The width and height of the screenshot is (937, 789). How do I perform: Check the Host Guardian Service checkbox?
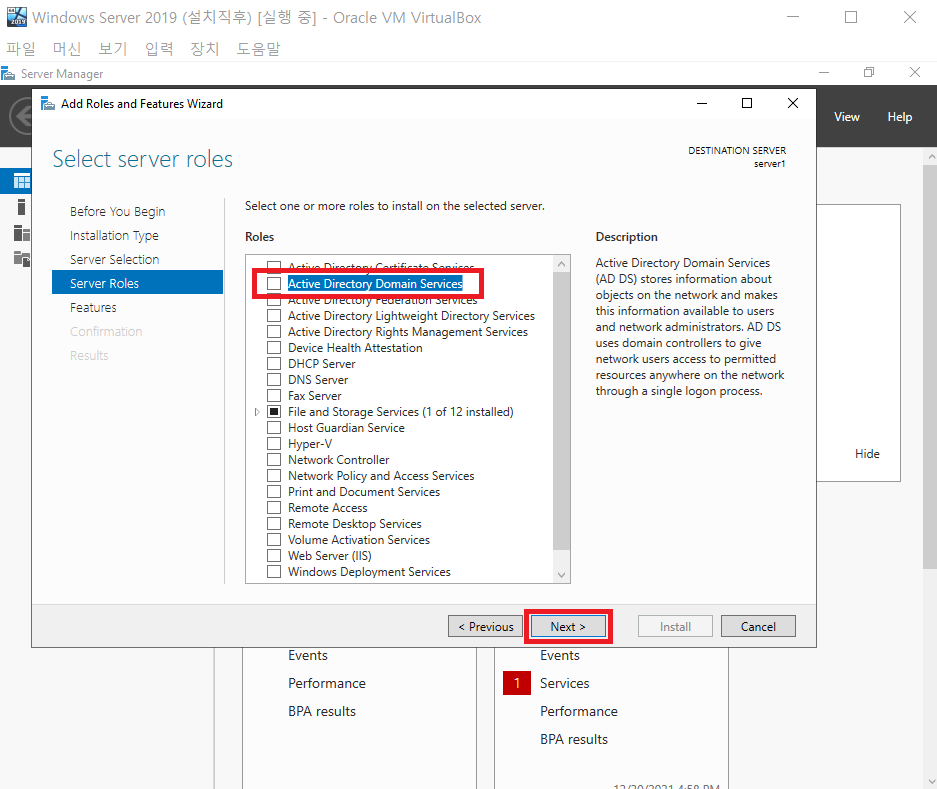pos(274,428)
